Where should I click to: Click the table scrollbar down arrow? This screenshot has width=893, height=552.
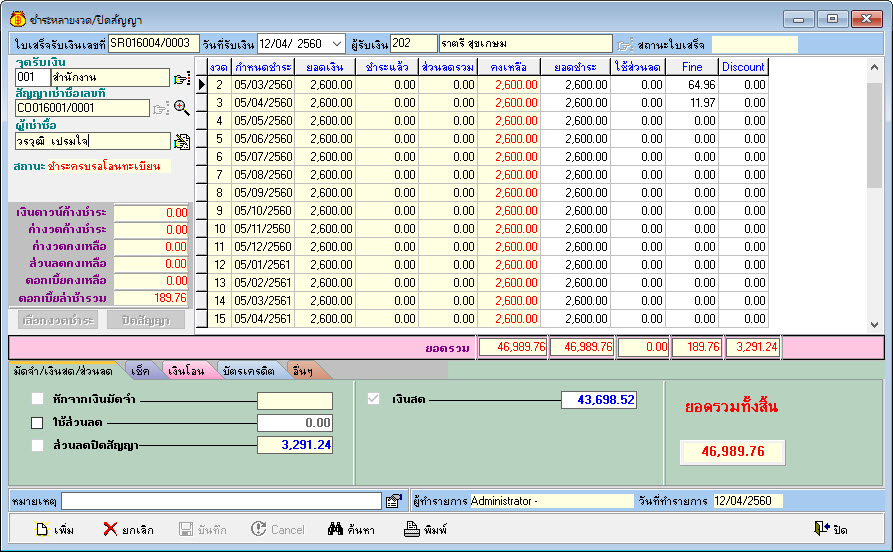tap(874, 325)
